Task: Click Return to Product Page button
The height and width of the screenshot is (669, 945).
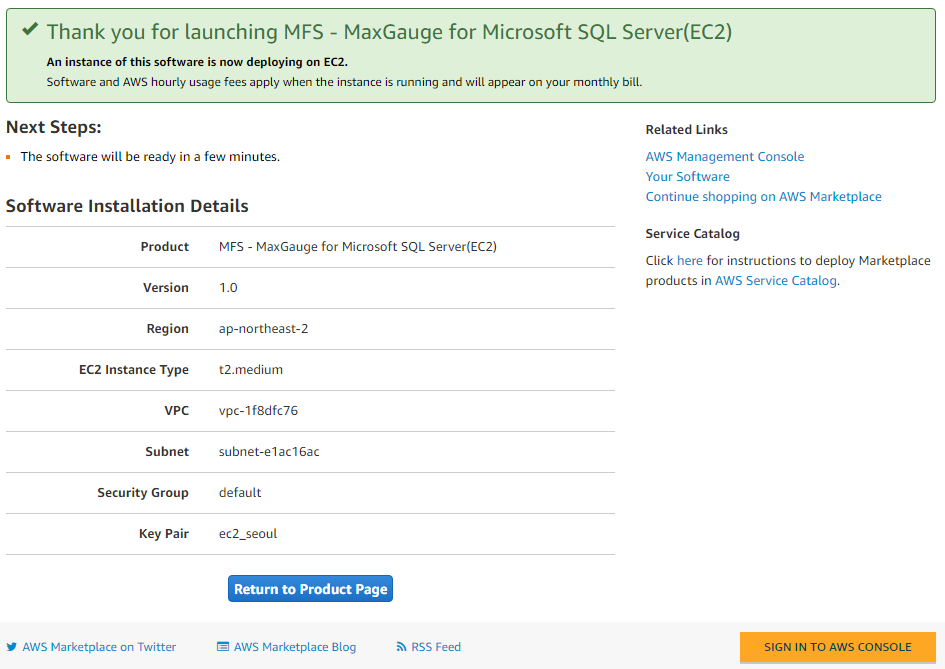Action: [310, 589]
